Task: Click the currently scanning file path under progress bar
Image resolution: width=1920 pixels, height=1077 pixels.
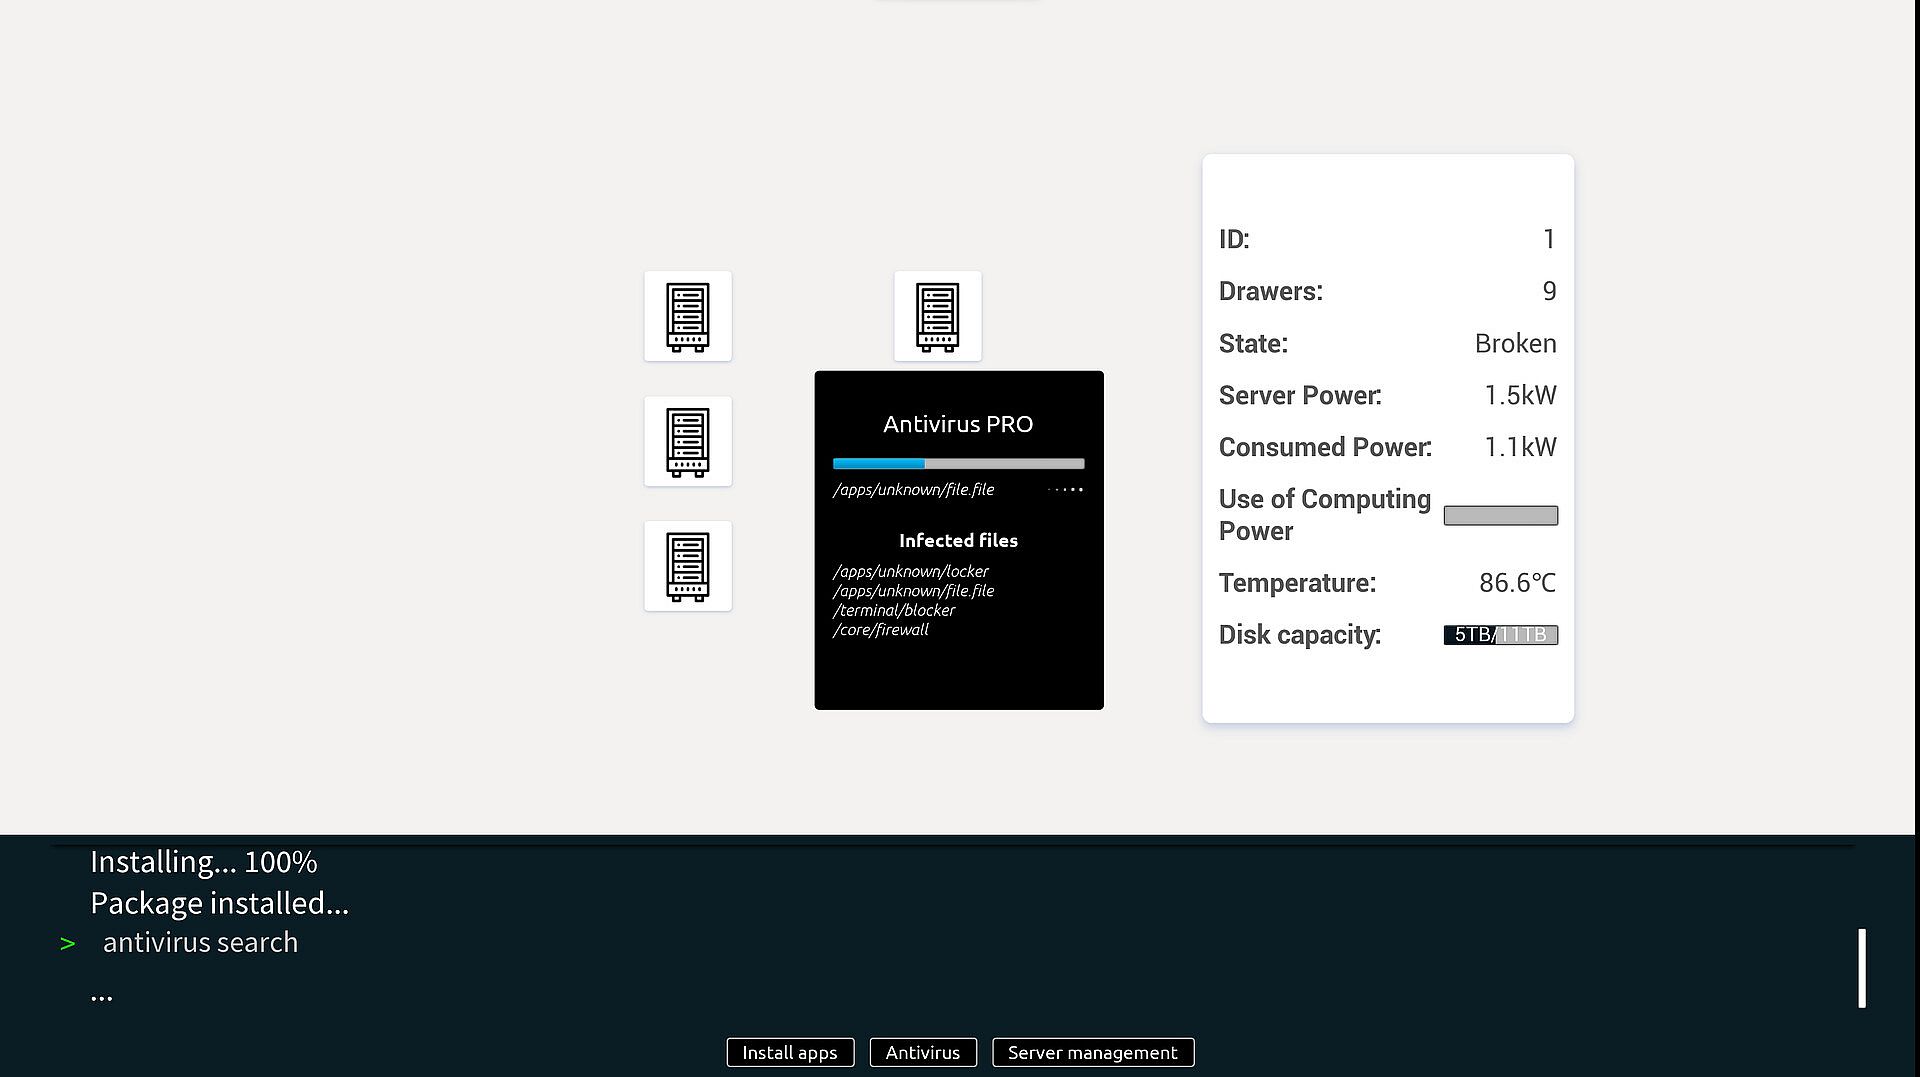Action: pos(914,490)
